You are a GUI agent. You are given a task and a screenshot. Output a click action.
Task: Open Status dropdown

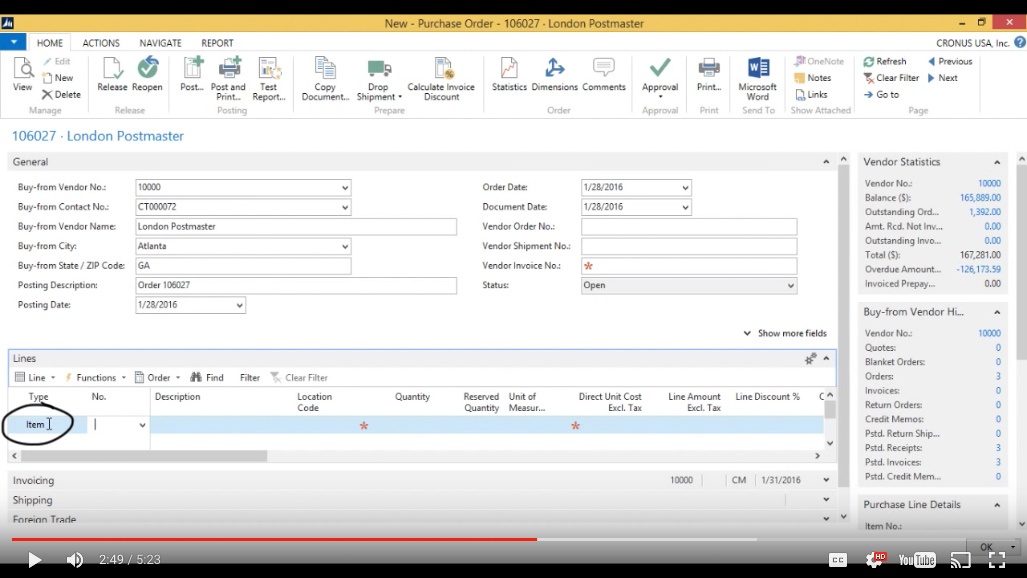point(791,286)
